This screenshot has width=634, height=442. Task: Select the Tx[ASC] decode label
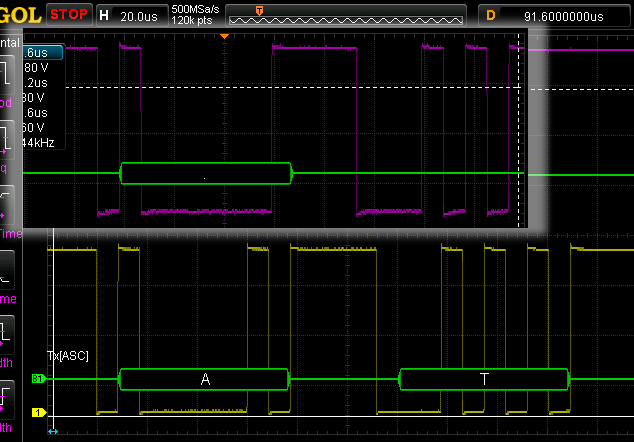(68, 356)
